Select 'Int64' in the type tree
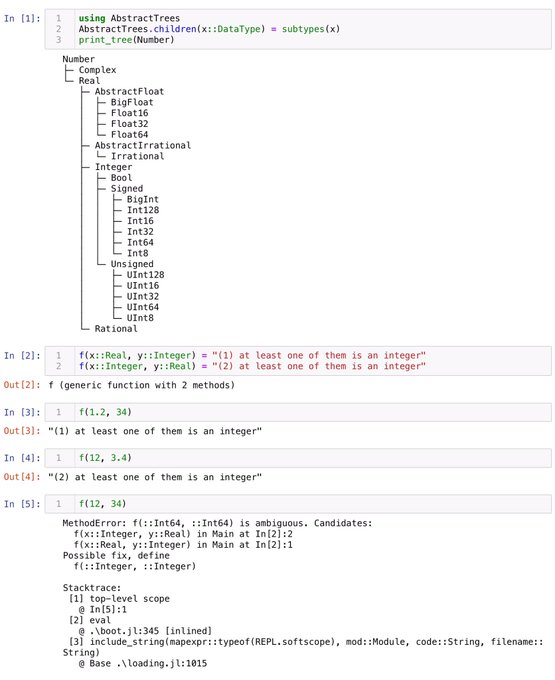Viewport: 555px width, 680px height. (x=140, y=242)
